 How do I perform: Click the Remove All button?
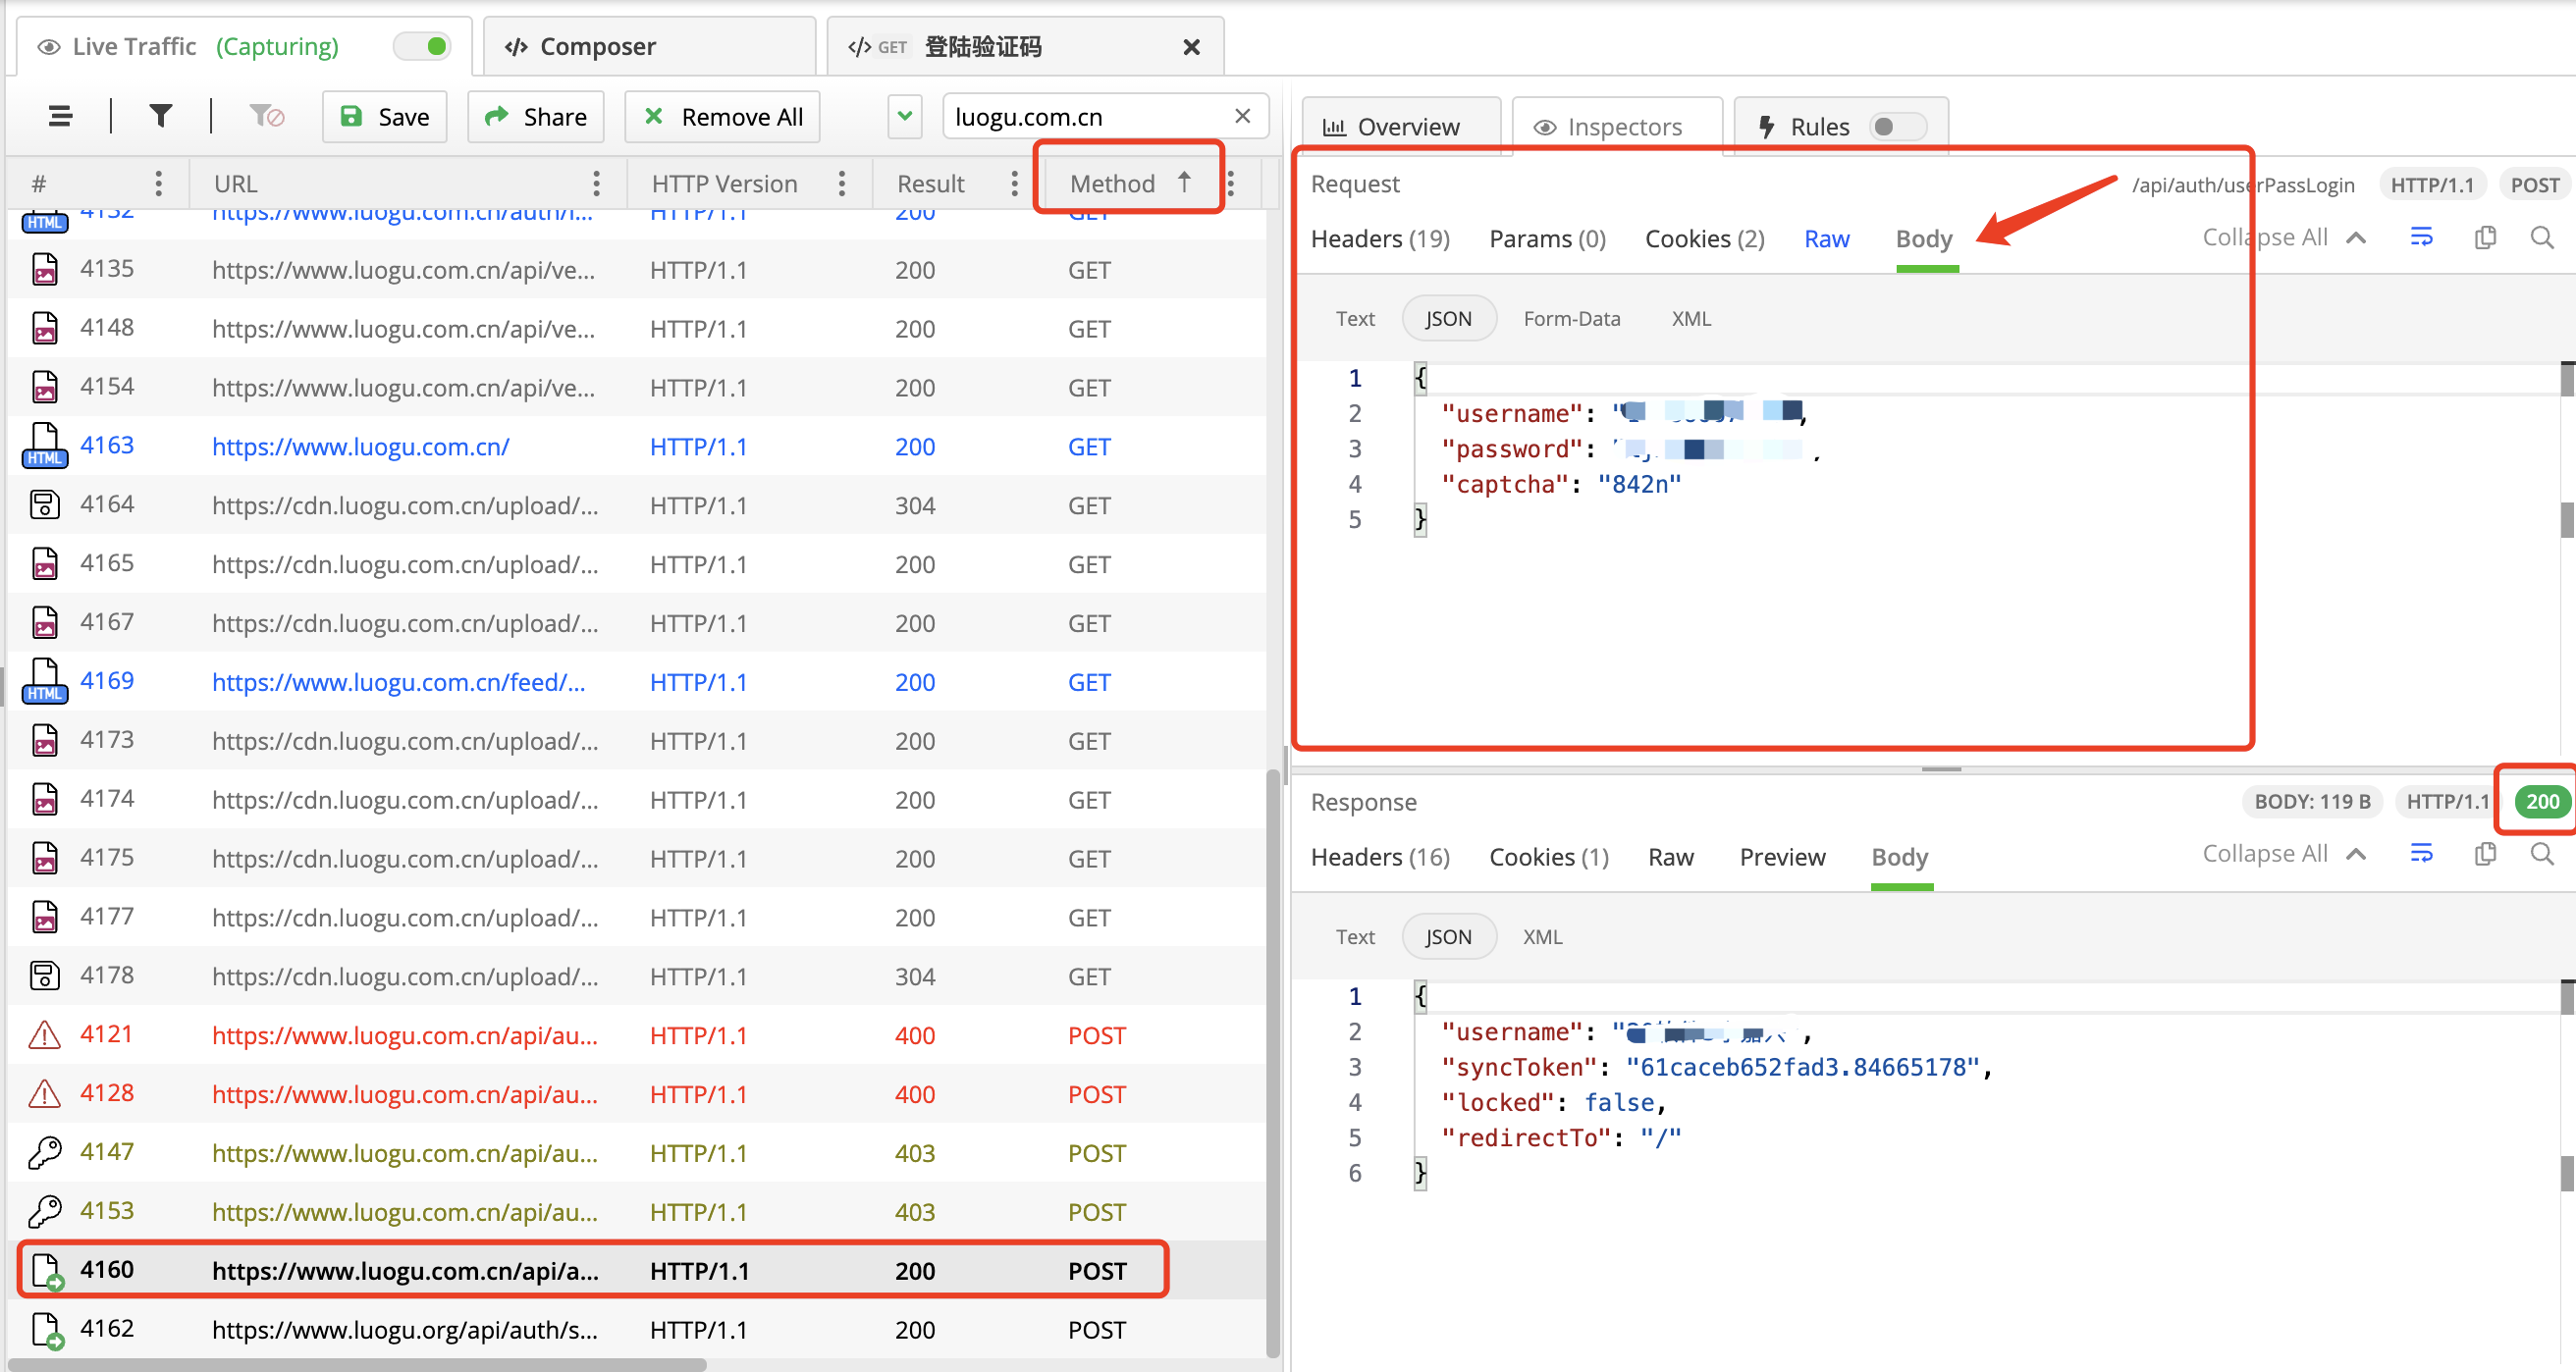point(722,117)
